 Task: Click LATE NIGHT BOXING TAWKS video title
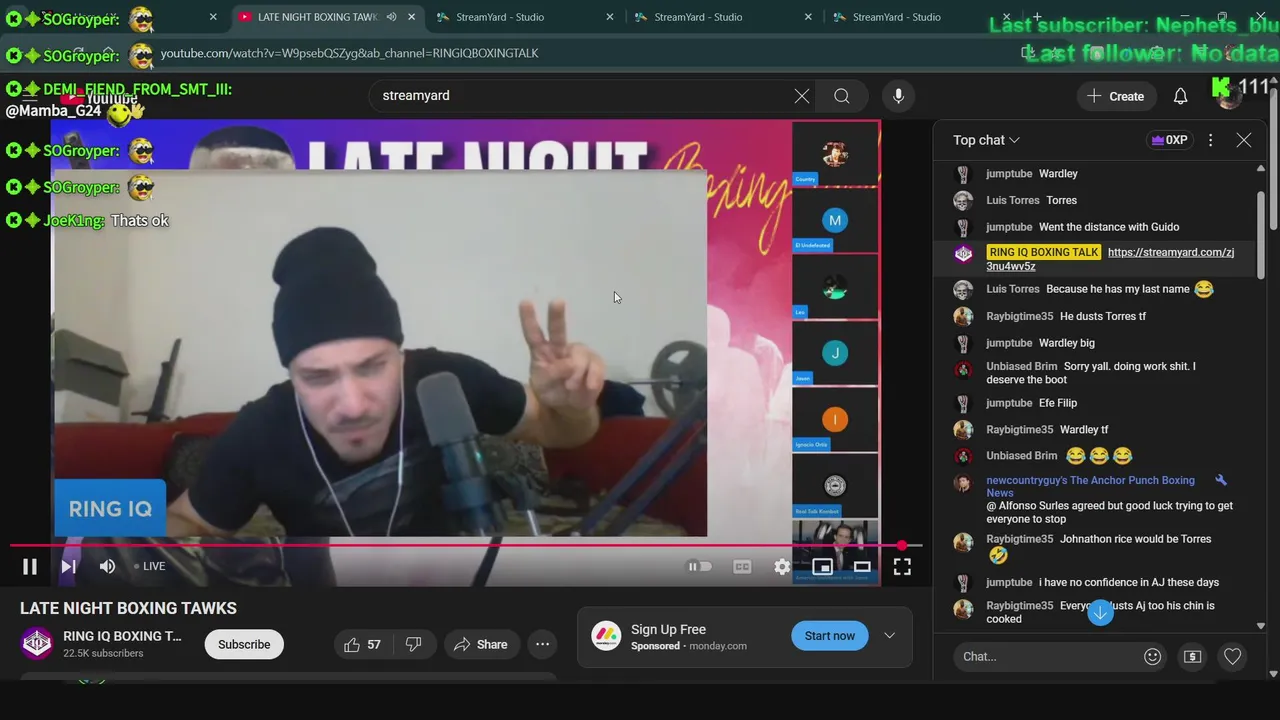point(128,608)
